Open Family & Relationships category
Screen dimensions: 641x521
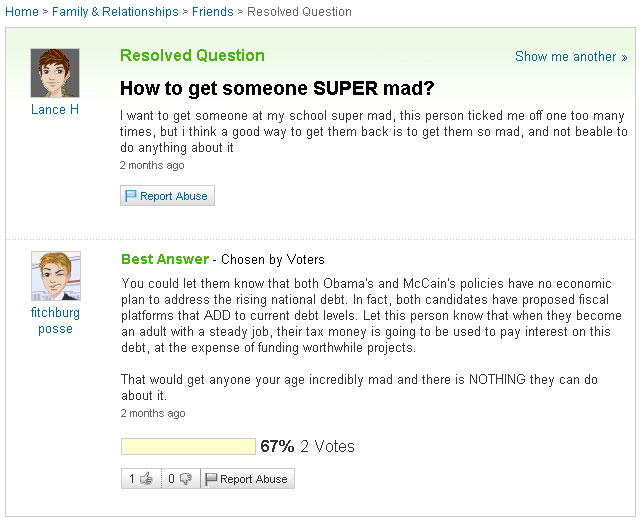(x=115, y=12)
